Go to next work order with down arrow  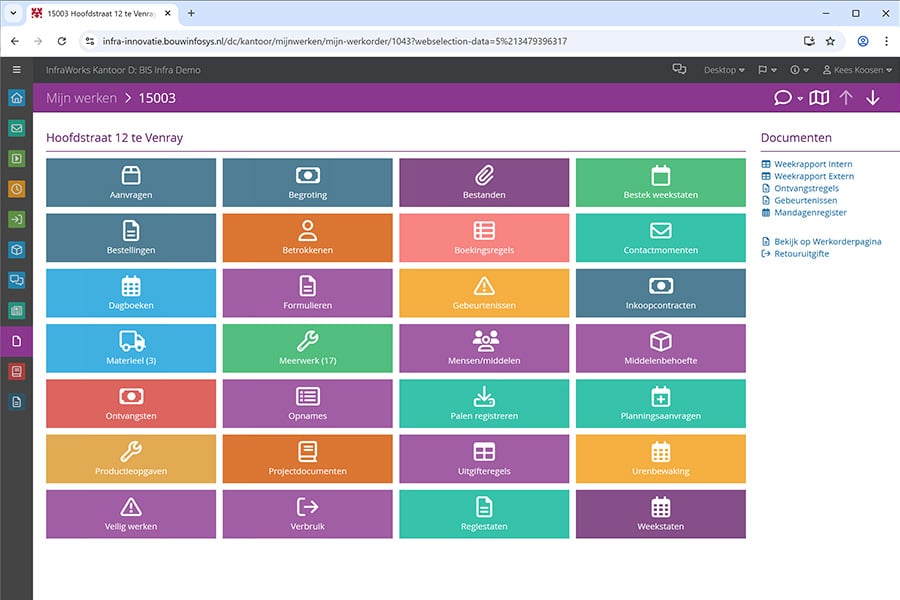pos(873,98)
